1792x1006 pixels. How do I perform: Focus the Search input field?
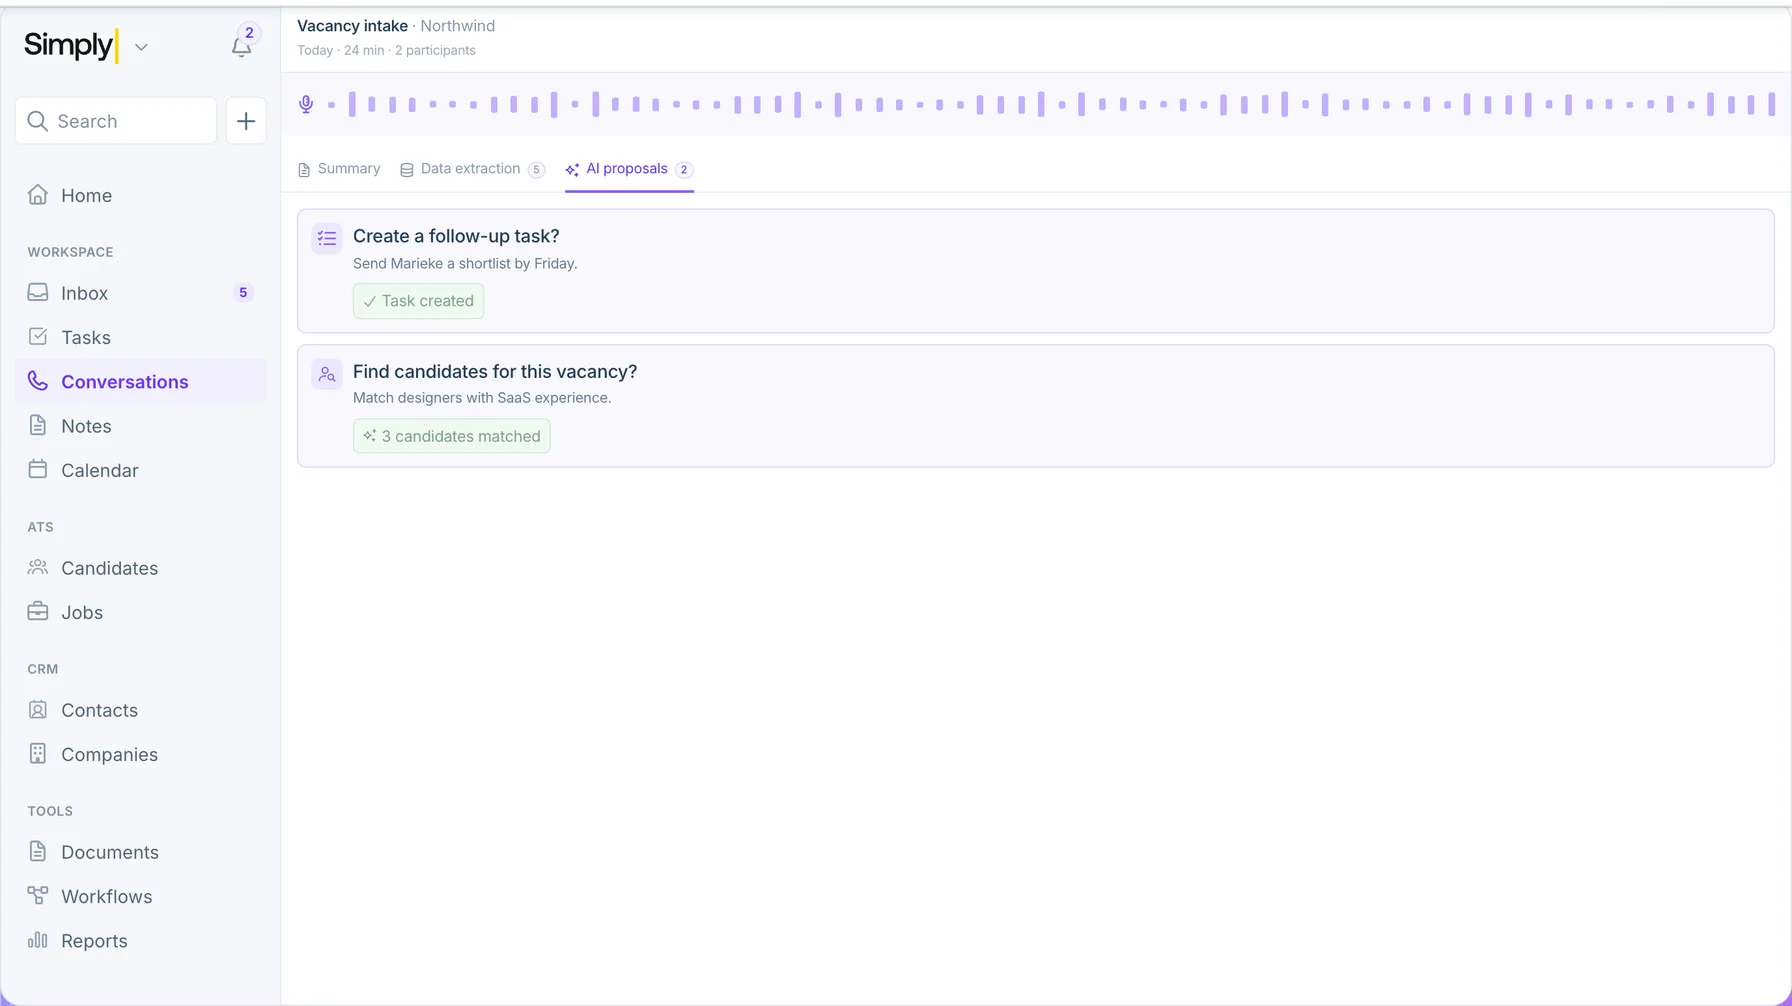click(116, 121)
